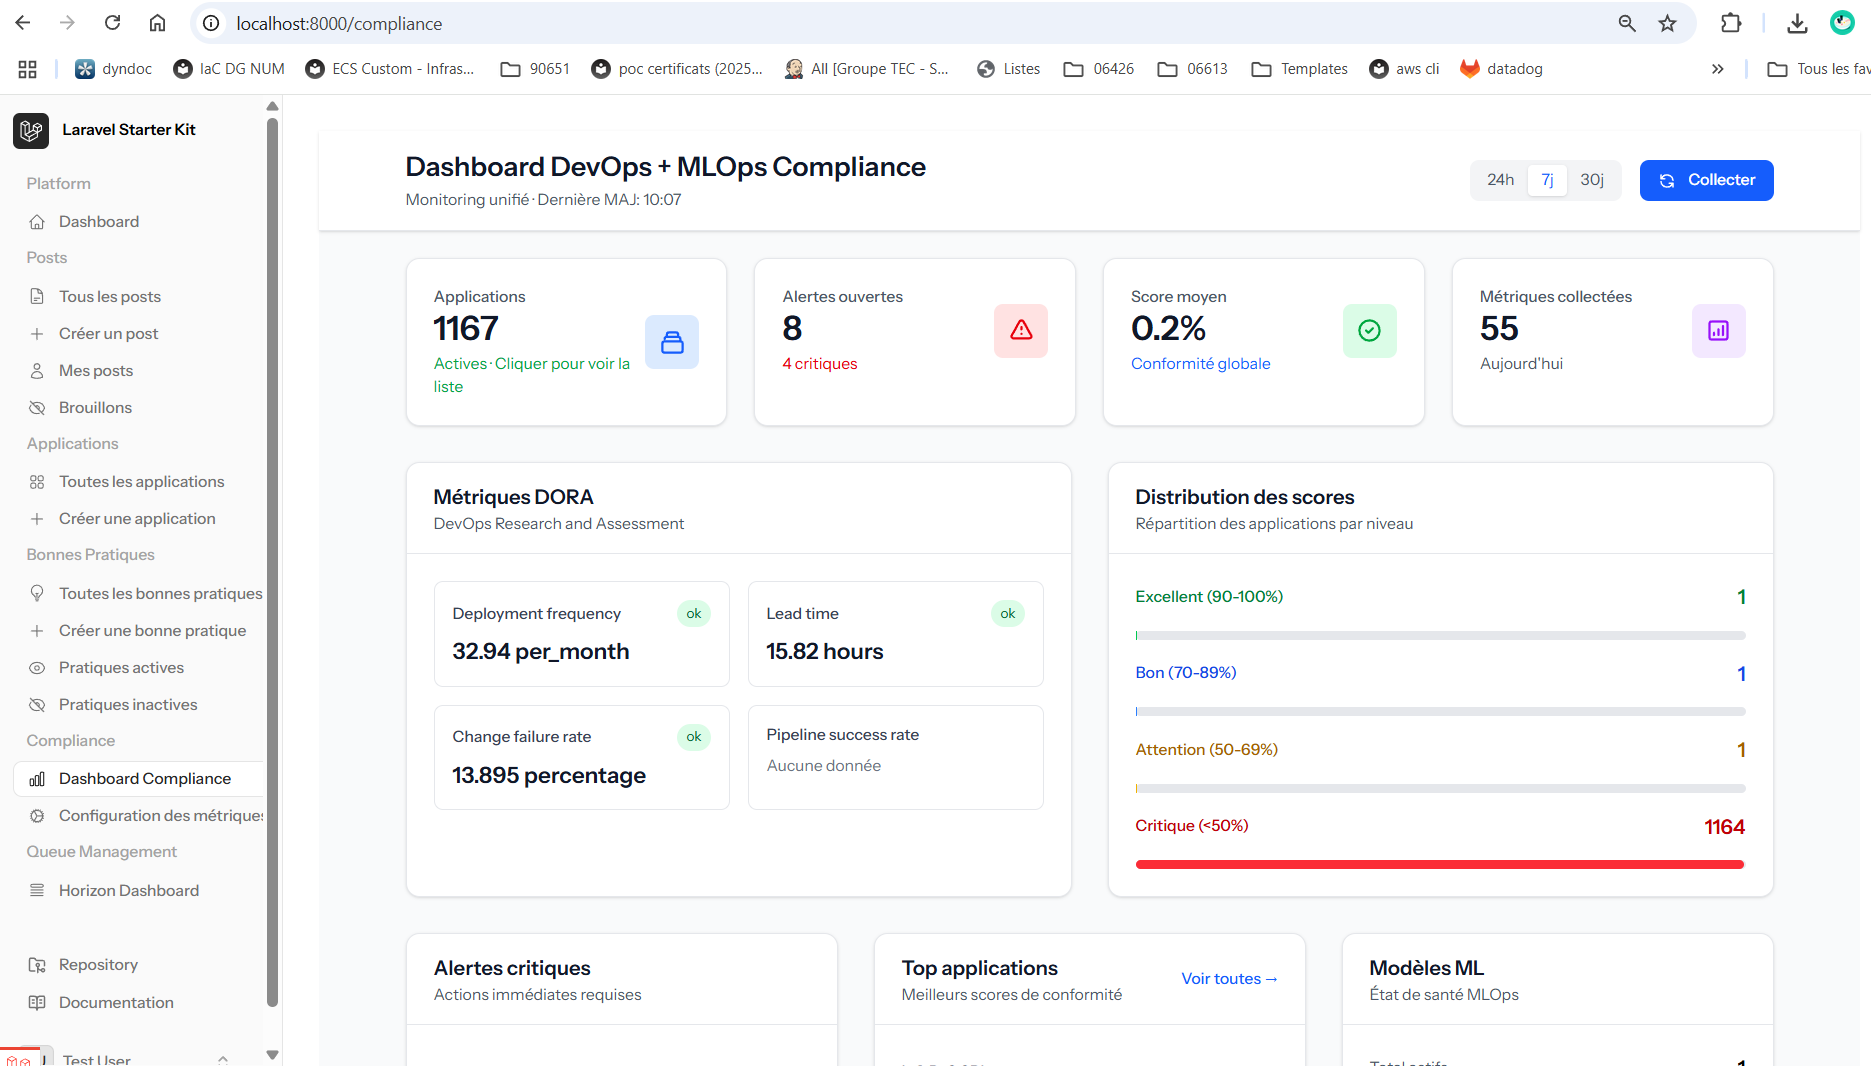
Task: Select the 7j time range
Action: tap(1547, 180)
